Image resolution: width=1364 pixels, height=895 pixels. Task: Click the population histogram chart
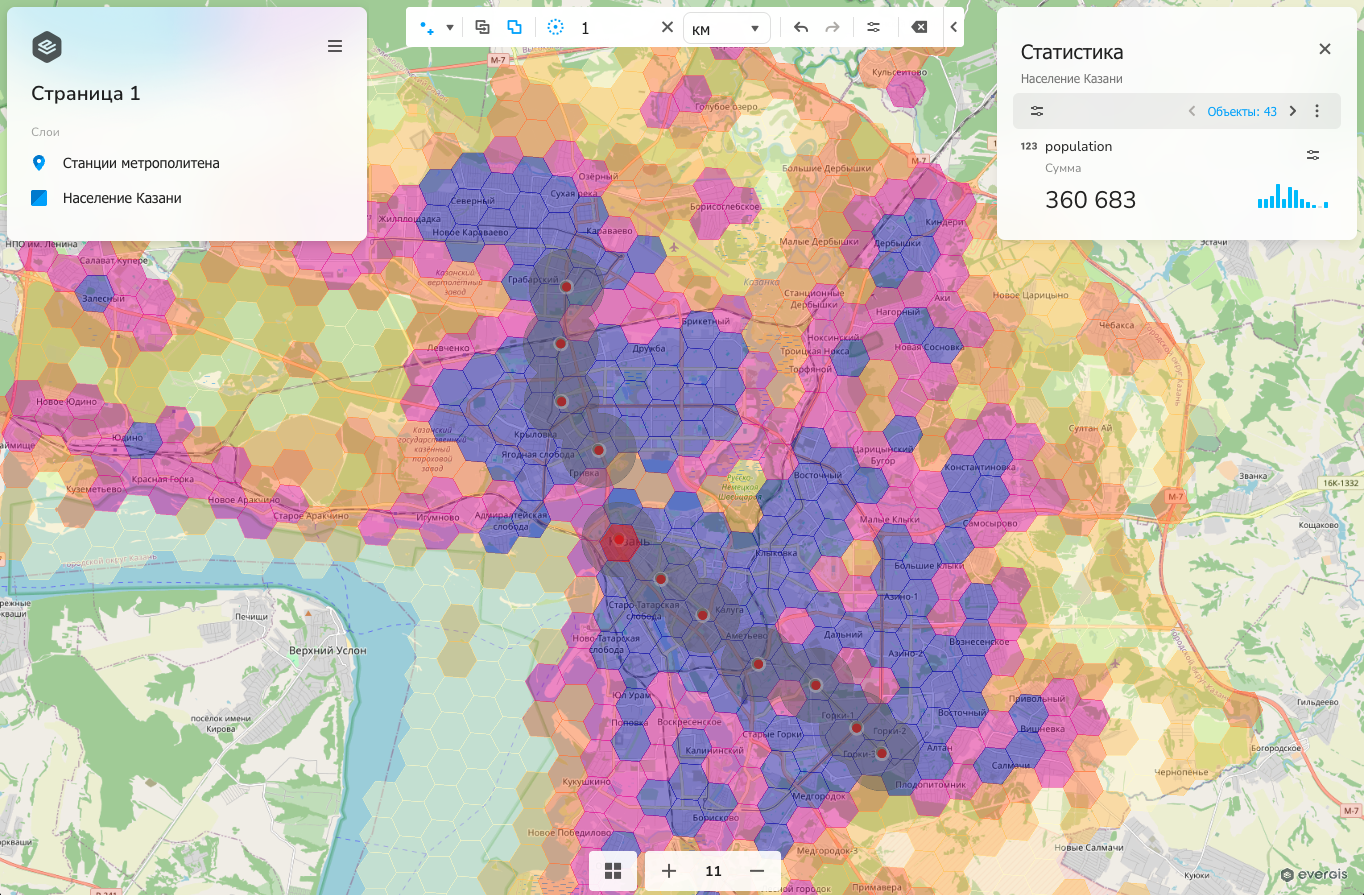1293,196
